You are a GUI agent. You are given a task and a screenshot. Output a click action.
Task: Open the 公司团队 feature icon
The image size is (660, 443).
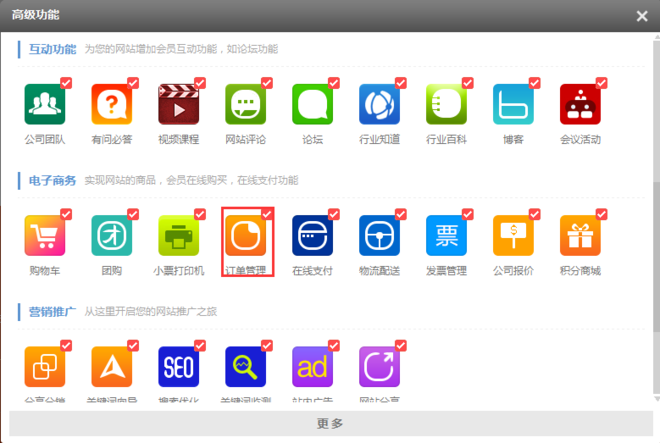coord(45,104)
